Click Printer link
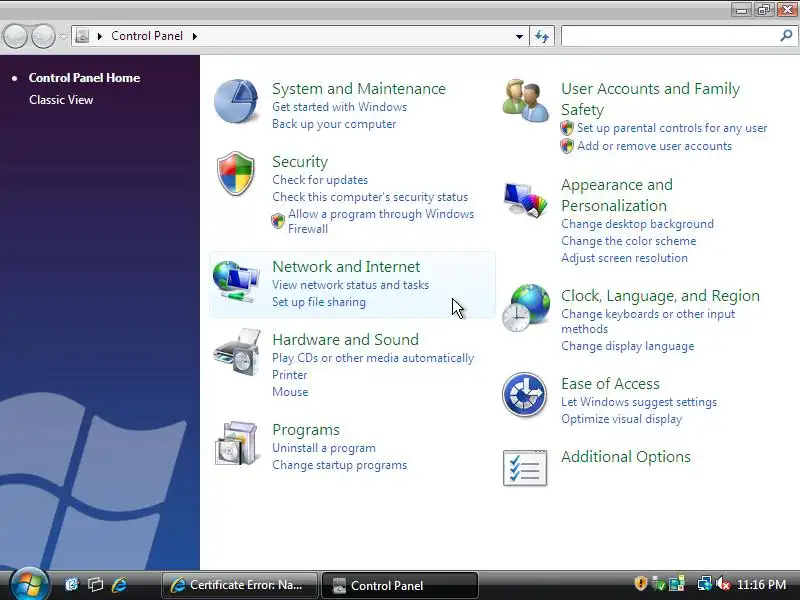 (x=290, y=375)
